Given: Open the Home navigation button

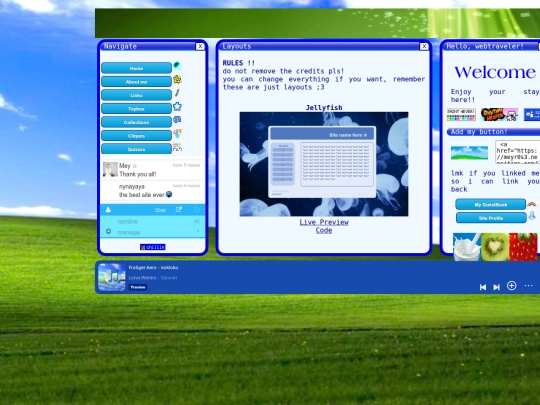Looking at the screenshot, I should click(x=136, y=68).
